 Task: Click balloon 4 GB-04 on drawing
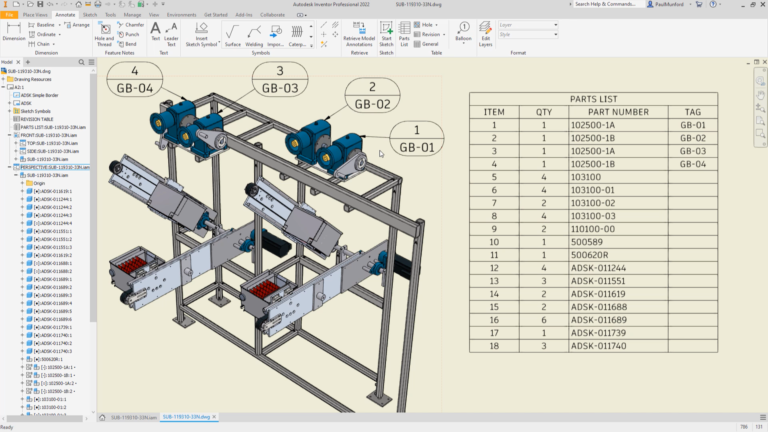pyautogui.click(x=135, y=80)
